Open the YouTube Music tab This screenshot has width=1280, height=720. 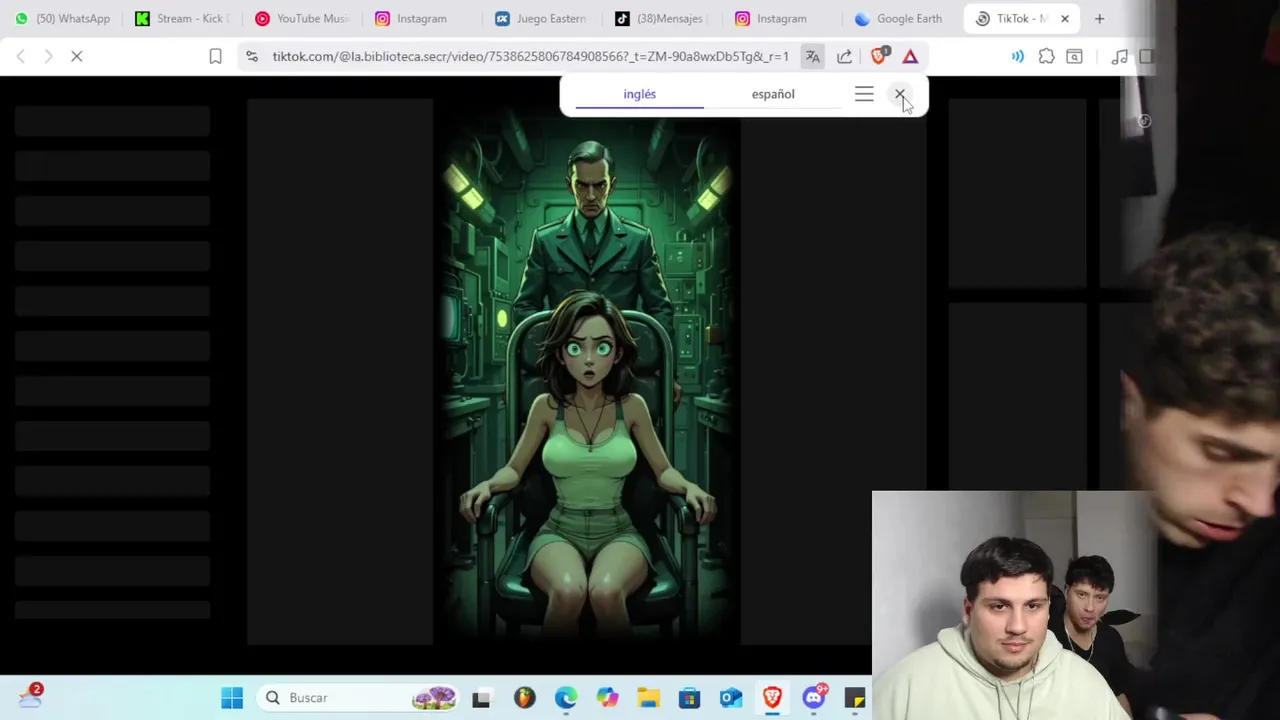tap(302, 18)
